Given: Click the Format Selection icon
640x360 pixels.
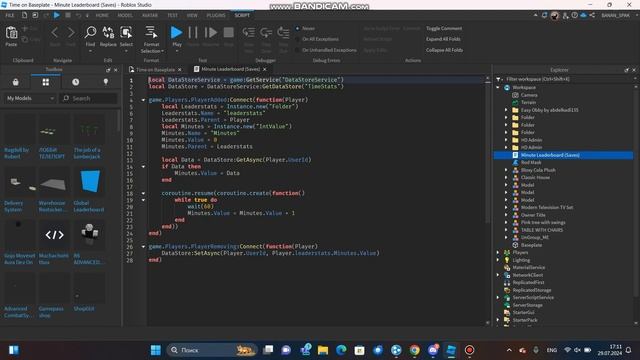Looking at the screenshot, I should click(151, 33).
